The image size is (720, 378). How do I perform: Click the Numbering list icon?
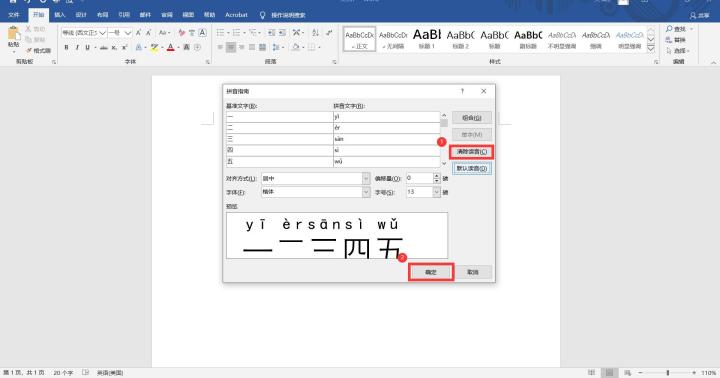(x=237, y=33)
